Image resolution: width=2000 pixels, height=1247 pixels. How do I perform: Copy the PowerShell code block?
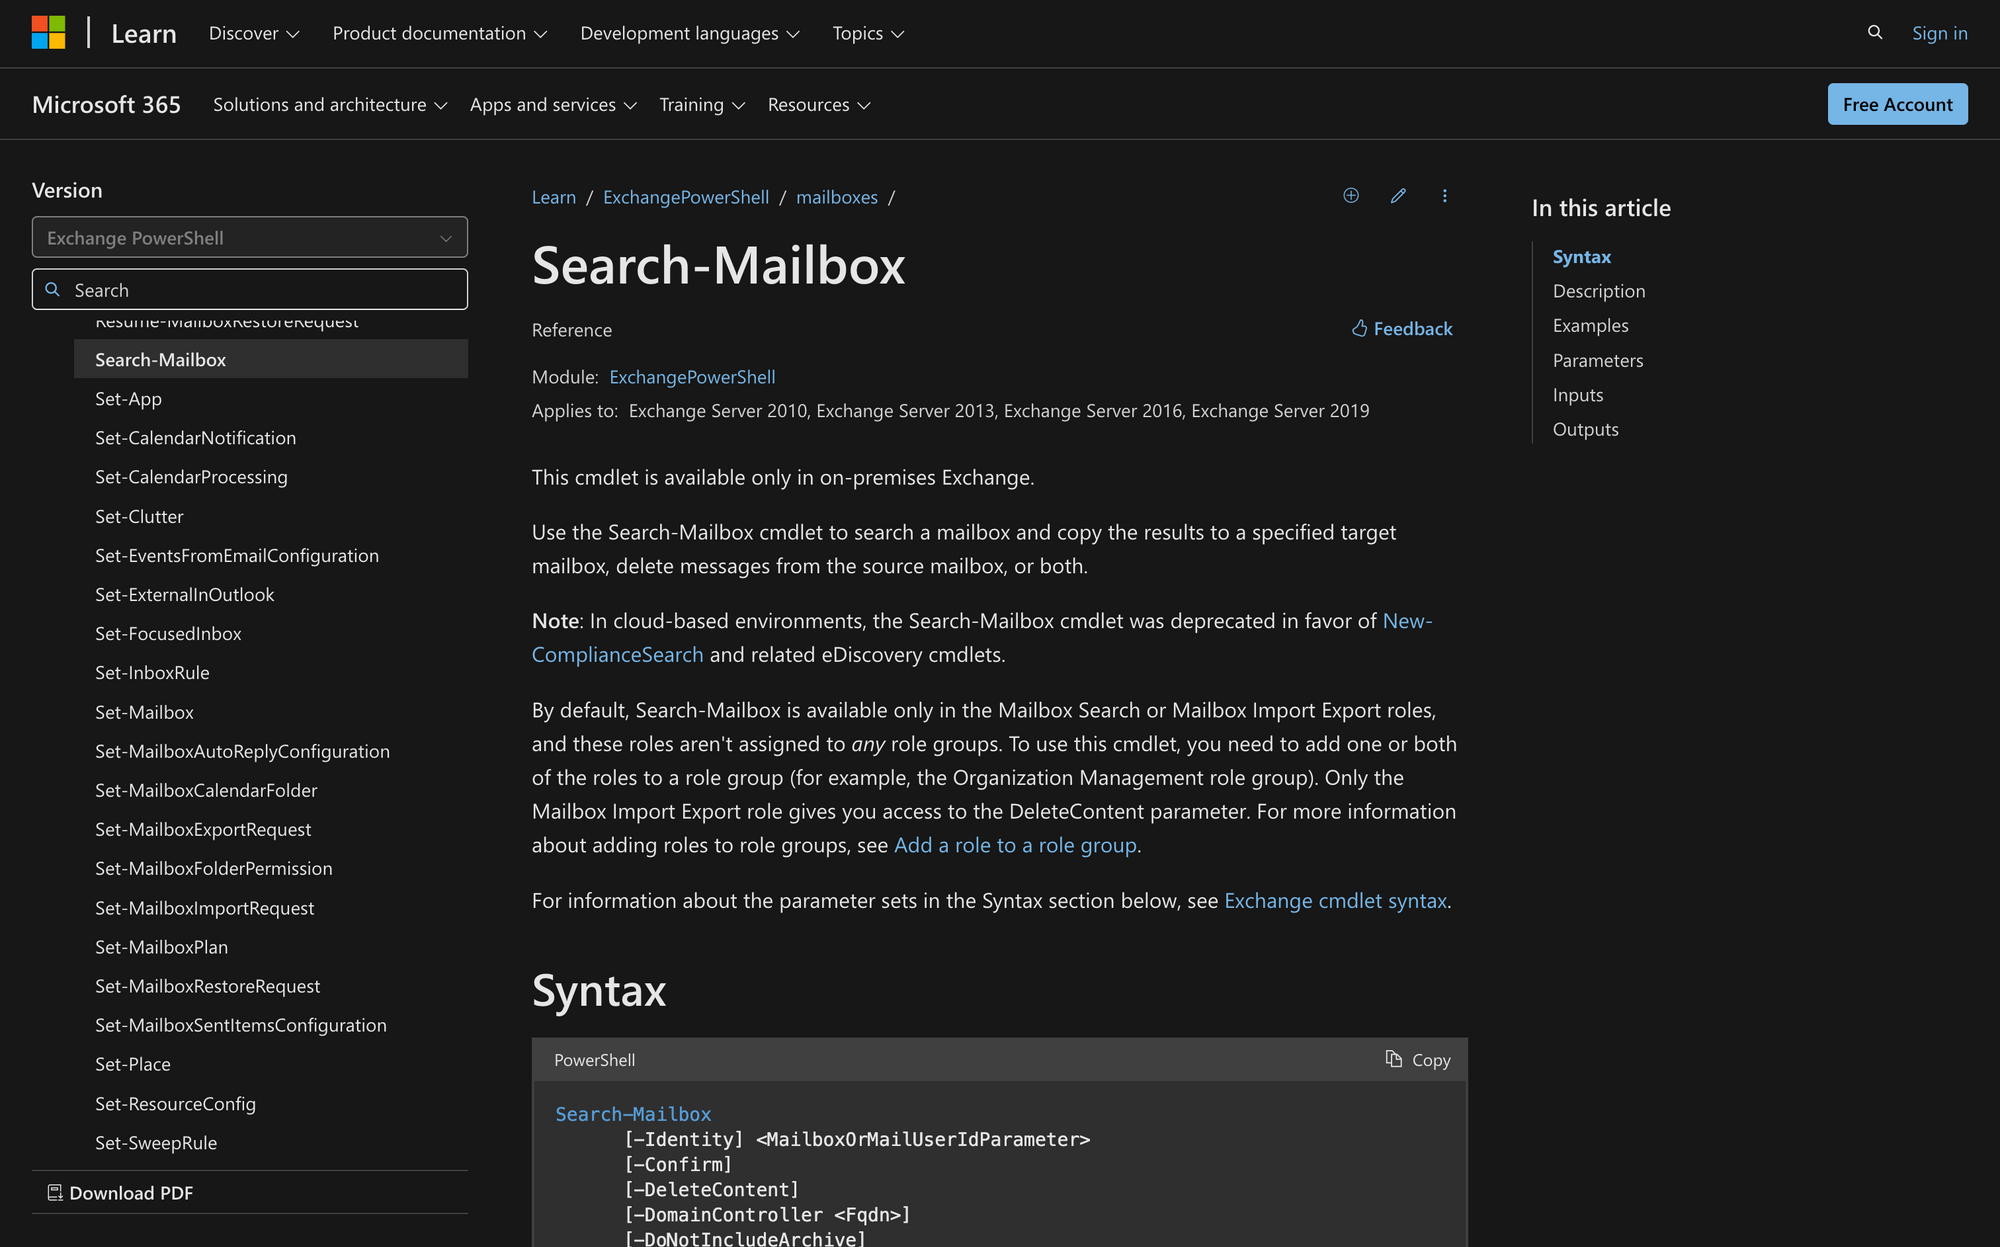pyautogui.click(x=1418, y=1060)
